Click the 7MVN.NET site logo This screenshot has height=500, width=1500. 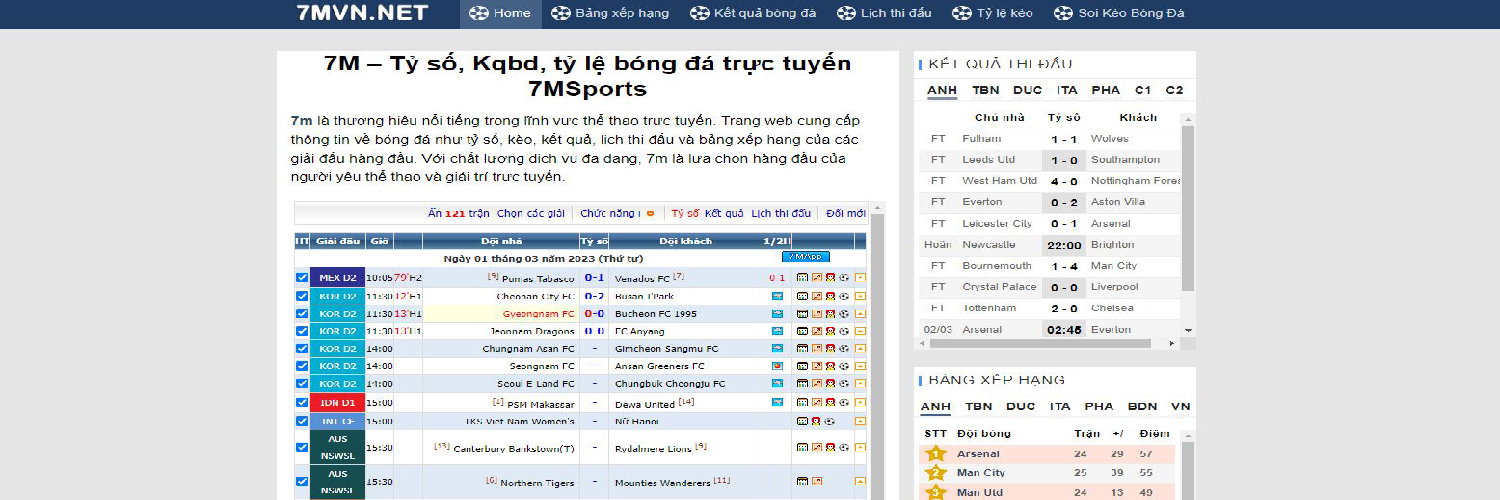[362, 13]
